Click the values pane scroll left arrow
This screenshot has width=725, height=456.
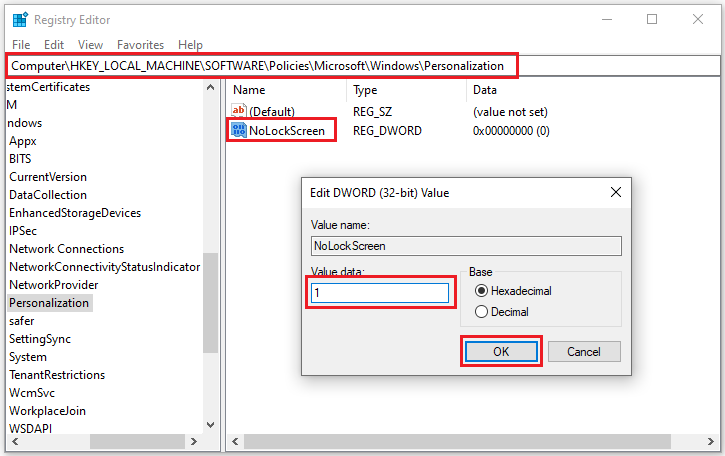(235, 442)
